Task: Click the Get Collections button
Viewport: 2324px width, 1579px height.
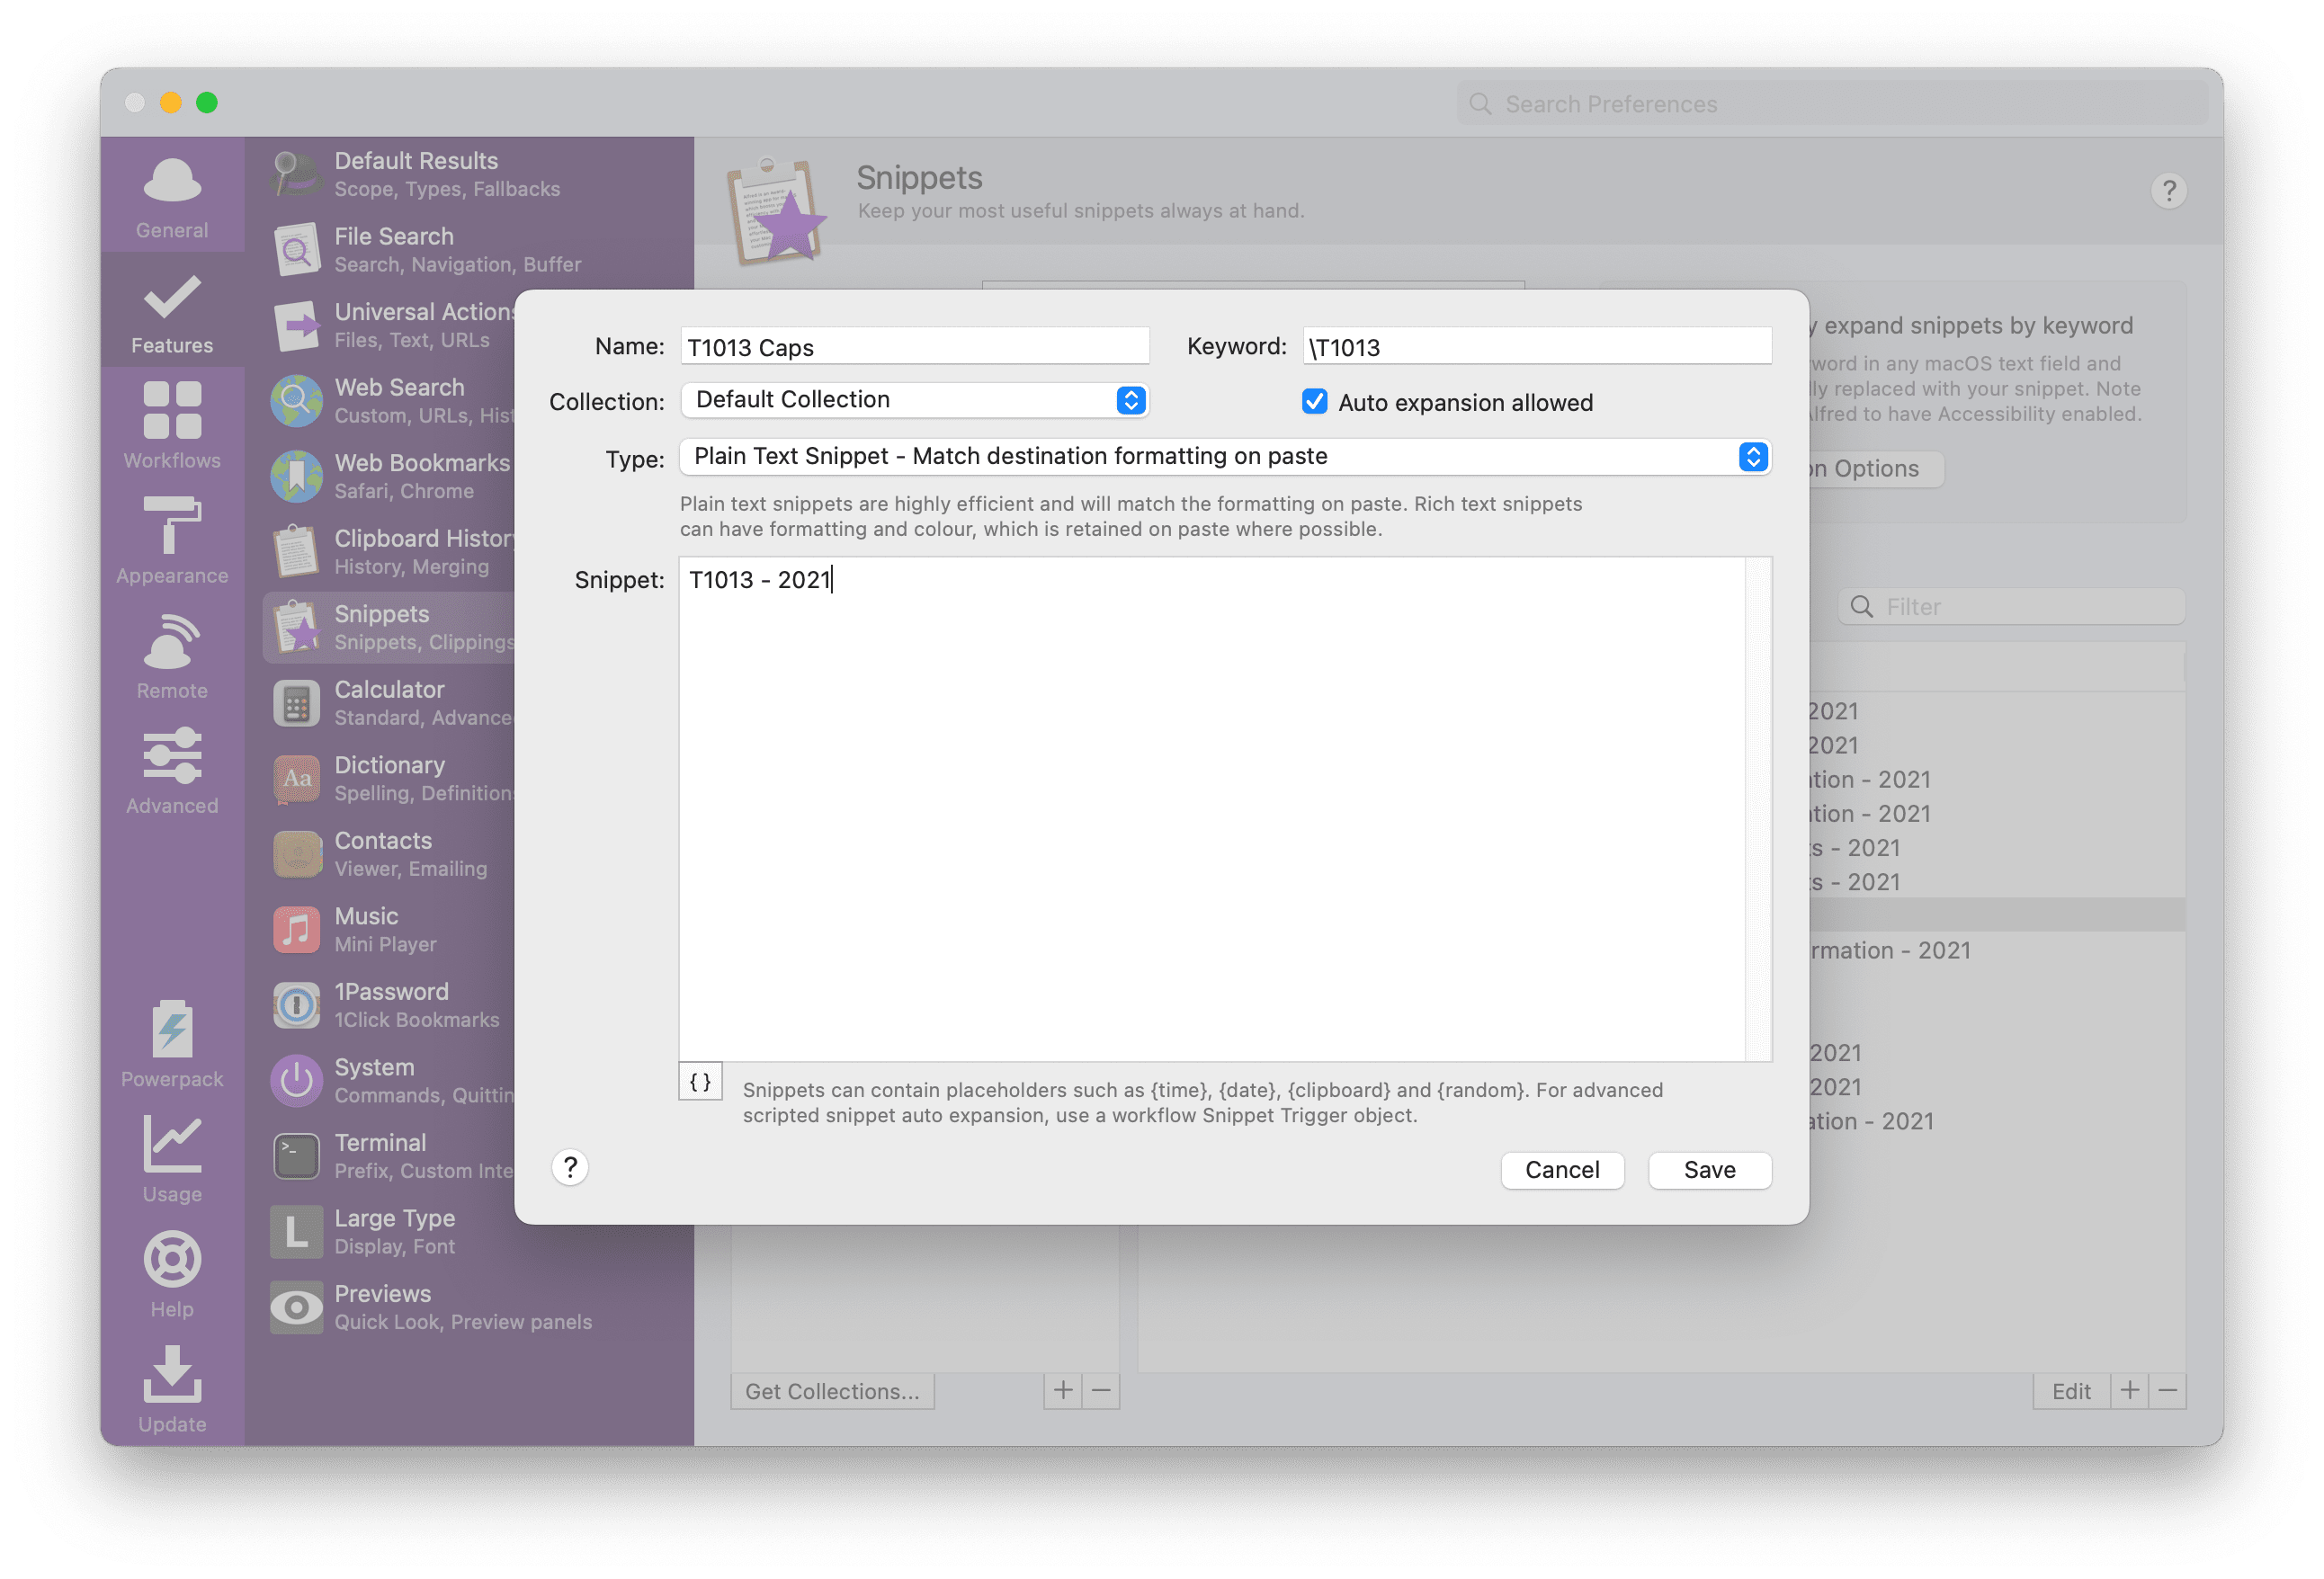Action: [832, 1391]
